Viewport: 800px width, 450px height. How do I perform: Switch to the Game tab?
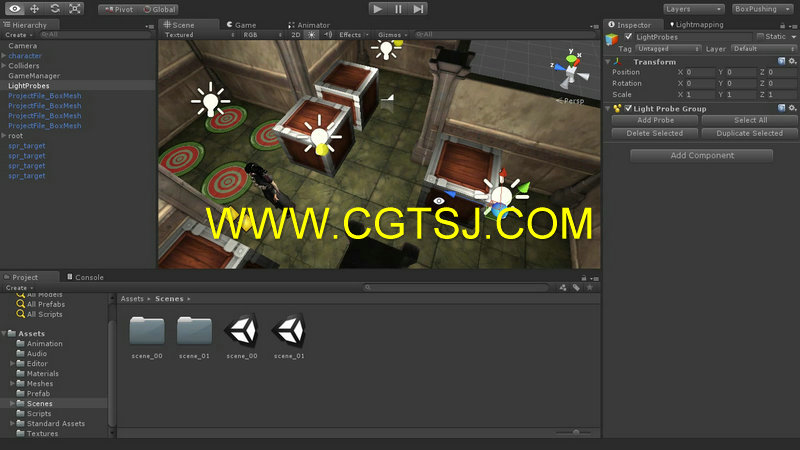[x=242, y=24]
